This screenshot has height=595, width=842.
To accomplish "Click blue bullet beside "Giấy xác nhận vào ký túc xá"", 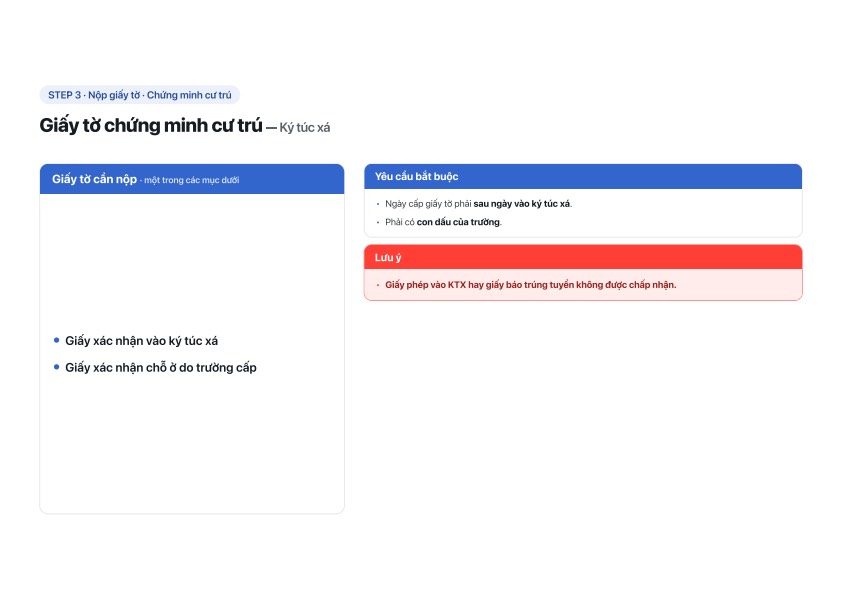I will coord(56,340).
